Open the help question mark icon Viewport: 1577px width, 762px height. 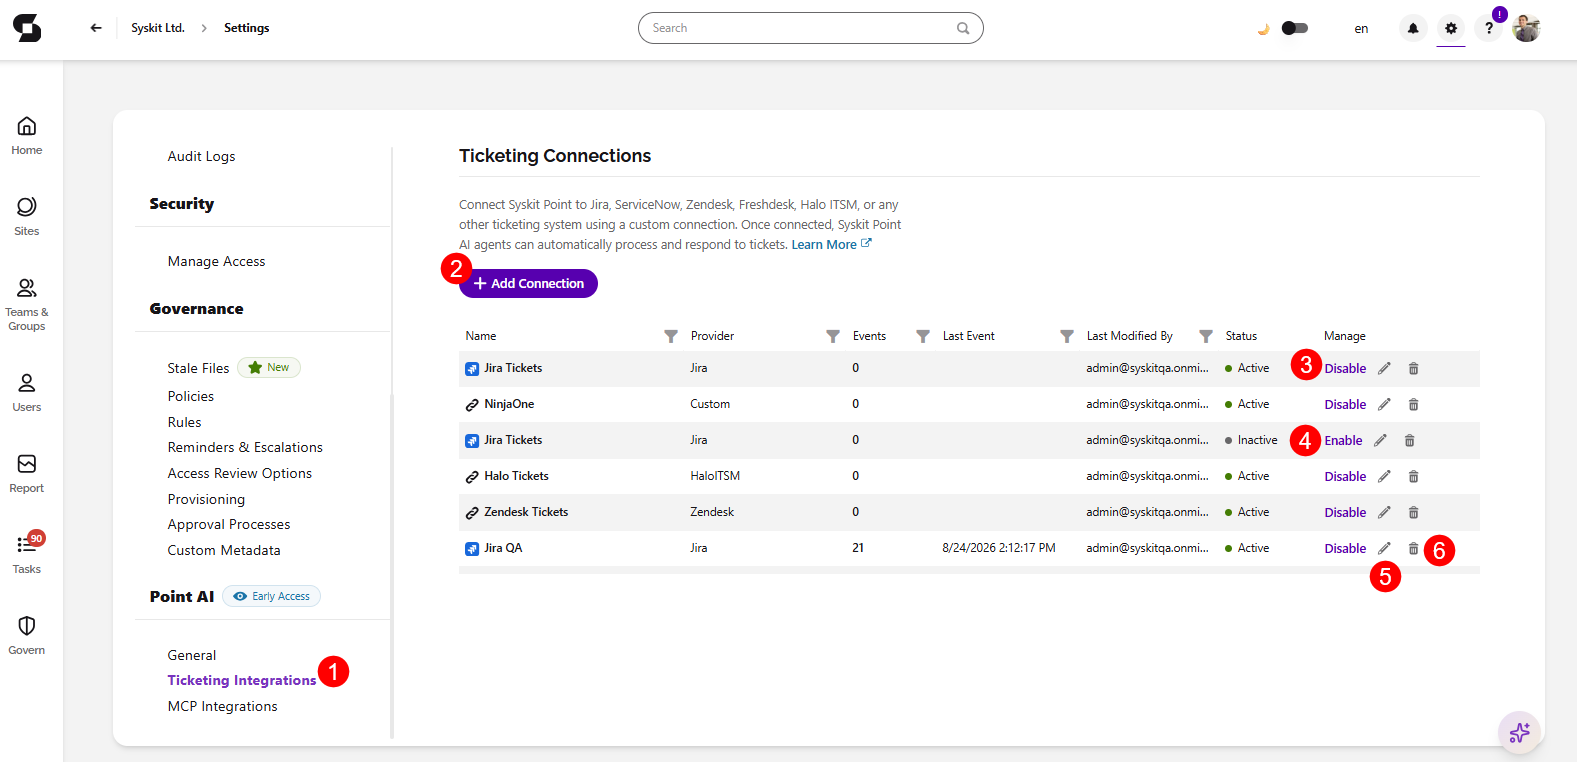click(x=1489, y=28)
